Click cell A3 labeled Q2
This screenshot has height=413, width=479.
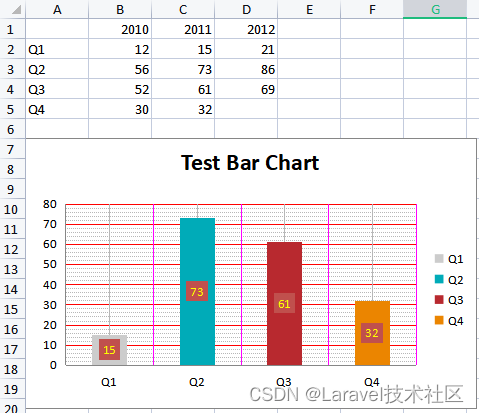[x=57, y=69]
